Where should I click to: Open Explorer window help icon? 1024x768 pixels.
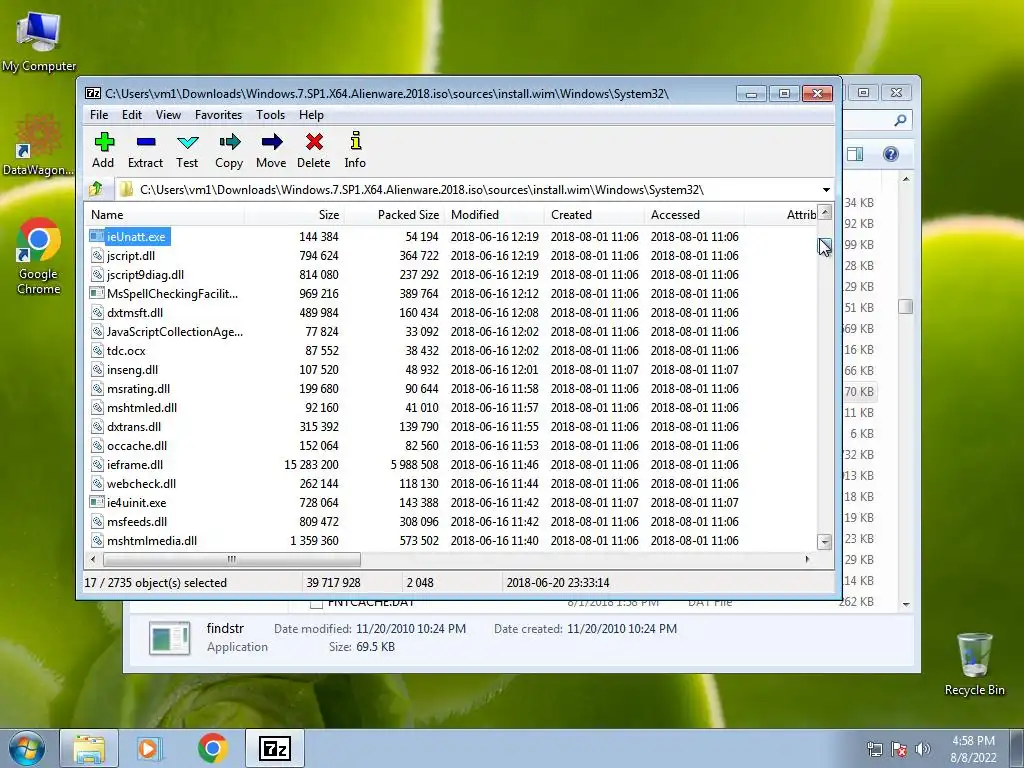pyautogui.click(x=891, y=154)
